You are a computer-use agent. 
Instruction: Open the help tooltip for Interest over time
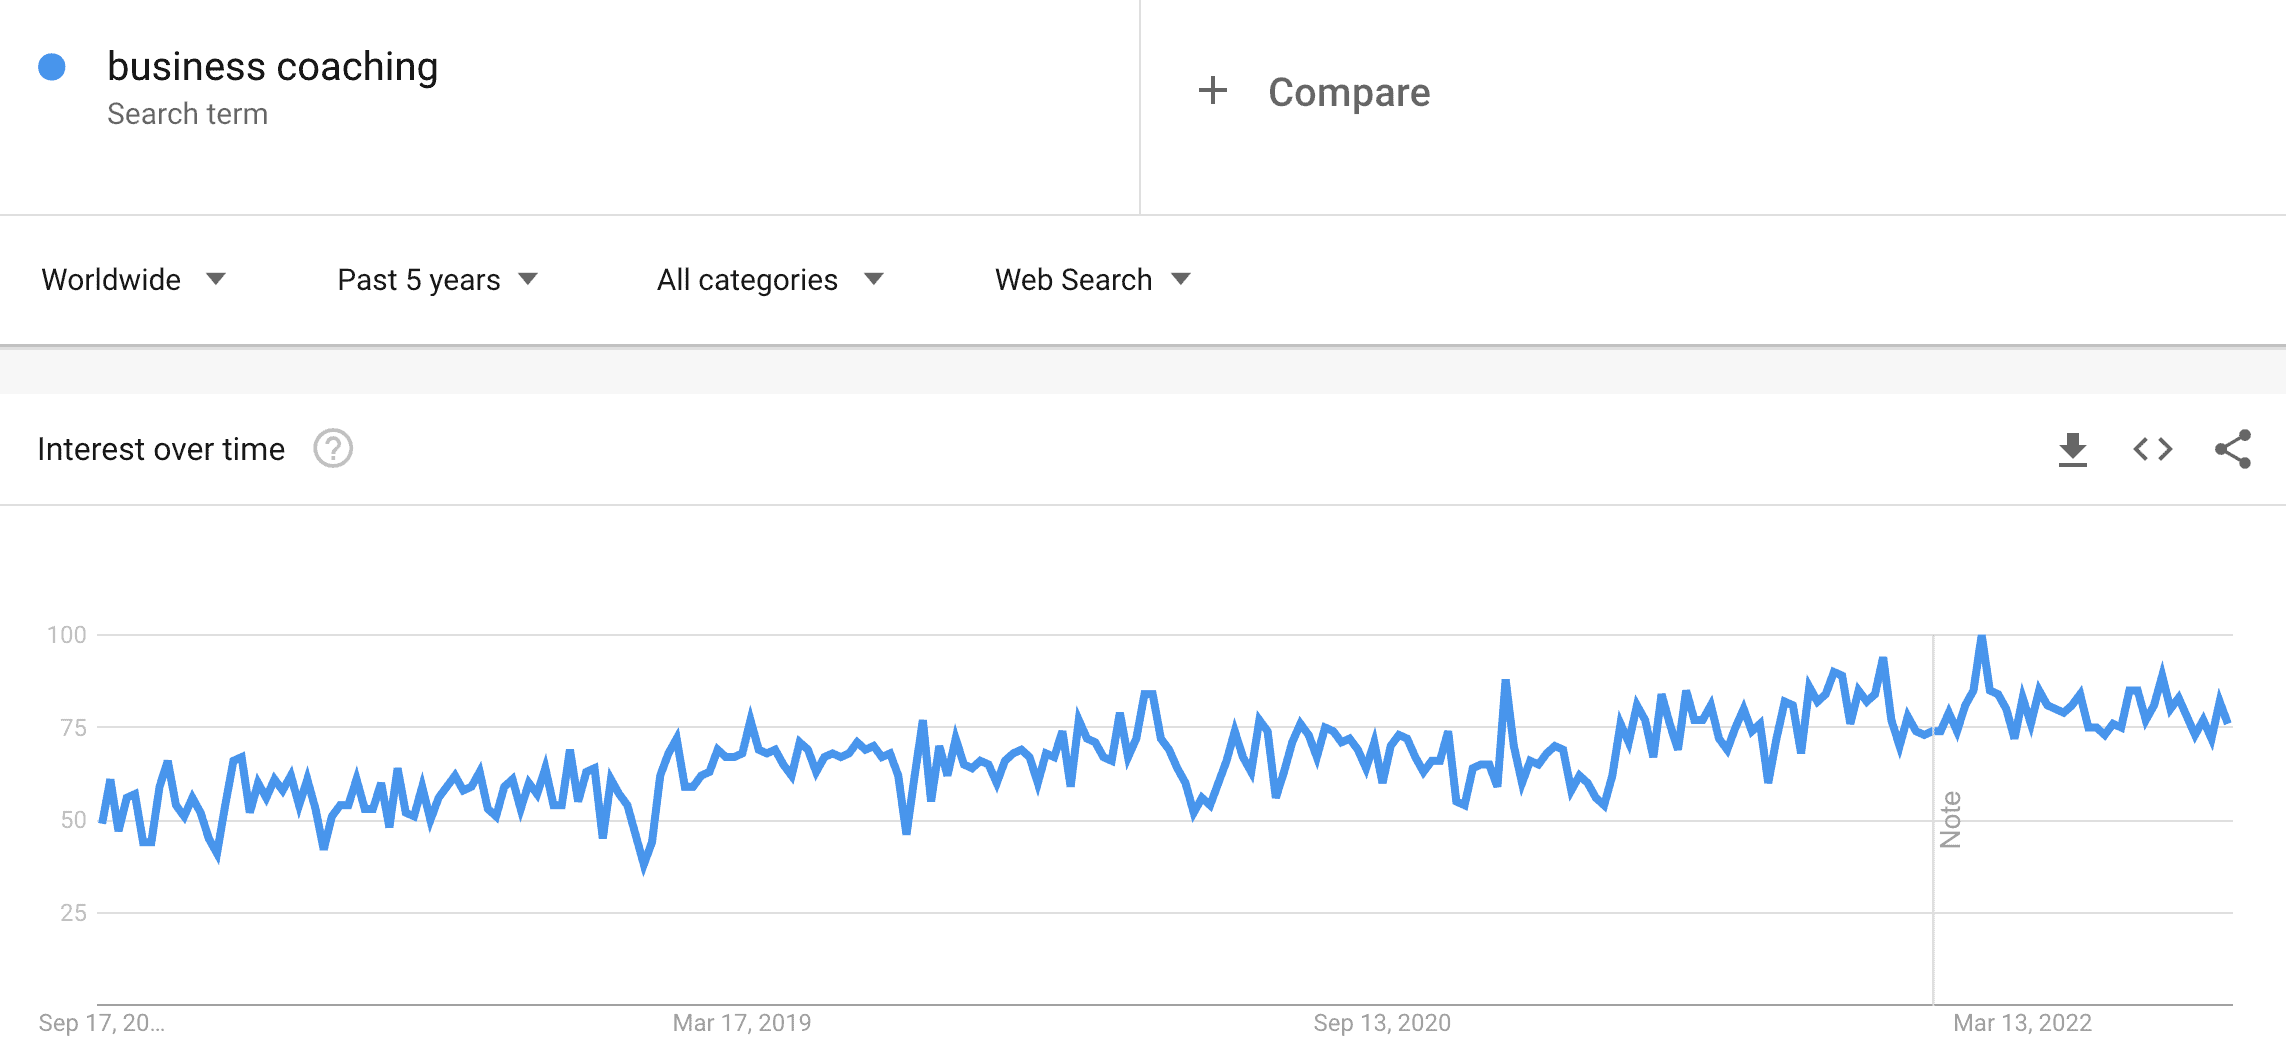coord(334,449)
